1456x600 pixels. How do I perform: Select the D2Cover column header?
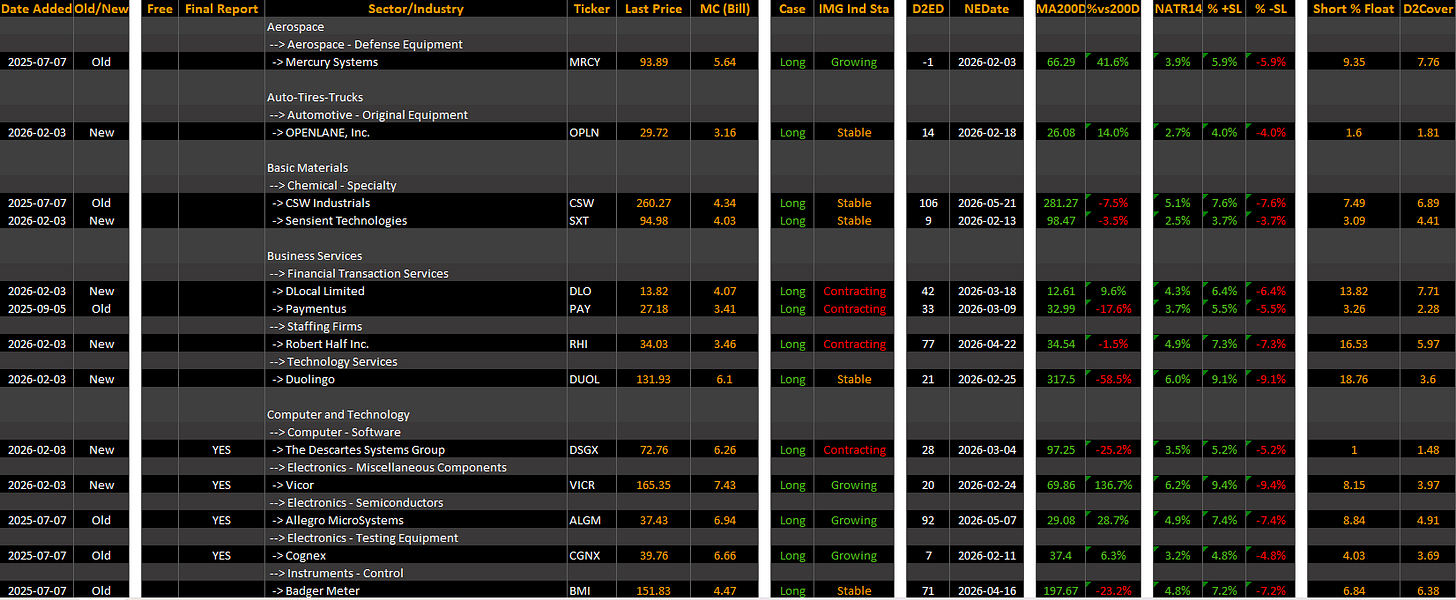(x=1428, y=9)
